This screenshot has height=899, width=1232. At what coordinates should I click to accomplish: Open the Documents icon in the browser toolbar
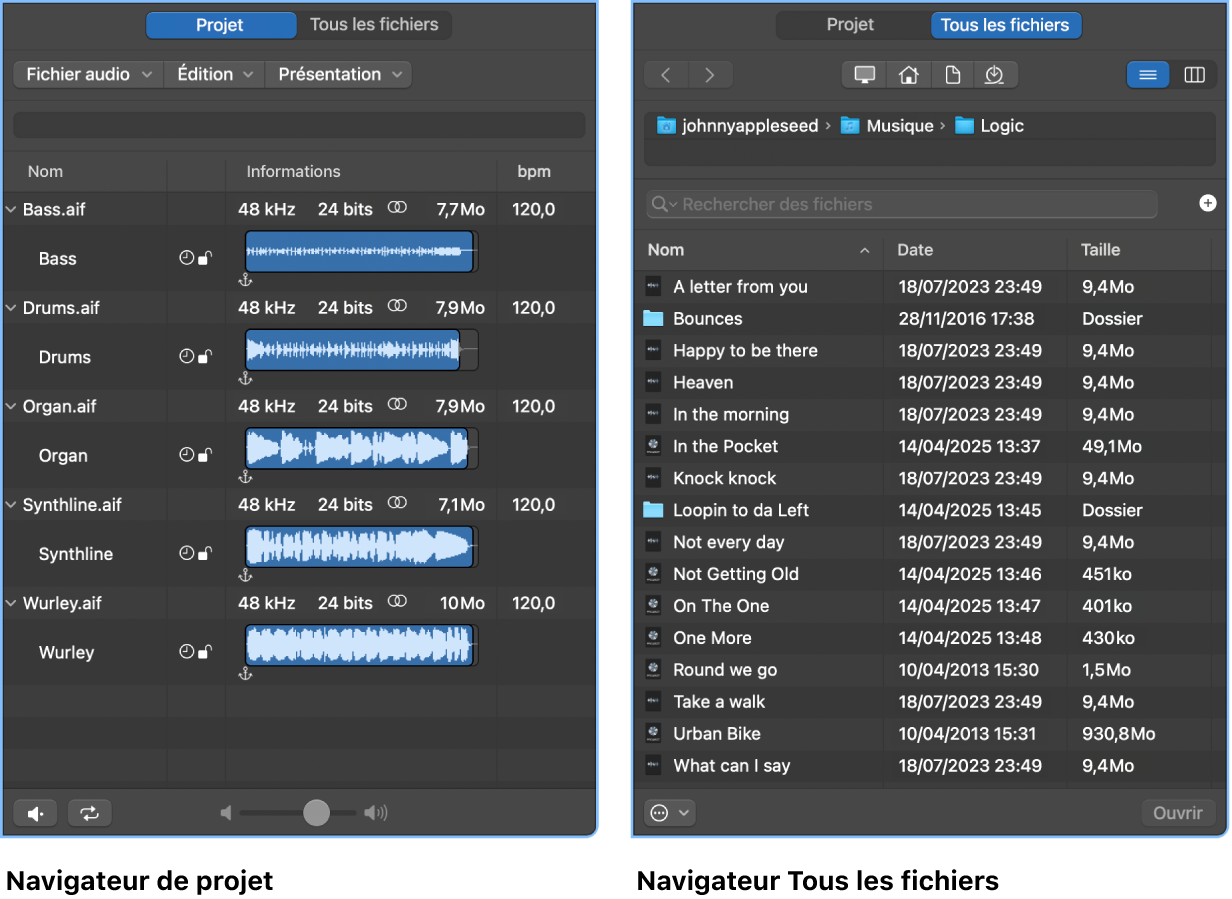[952, 74]
